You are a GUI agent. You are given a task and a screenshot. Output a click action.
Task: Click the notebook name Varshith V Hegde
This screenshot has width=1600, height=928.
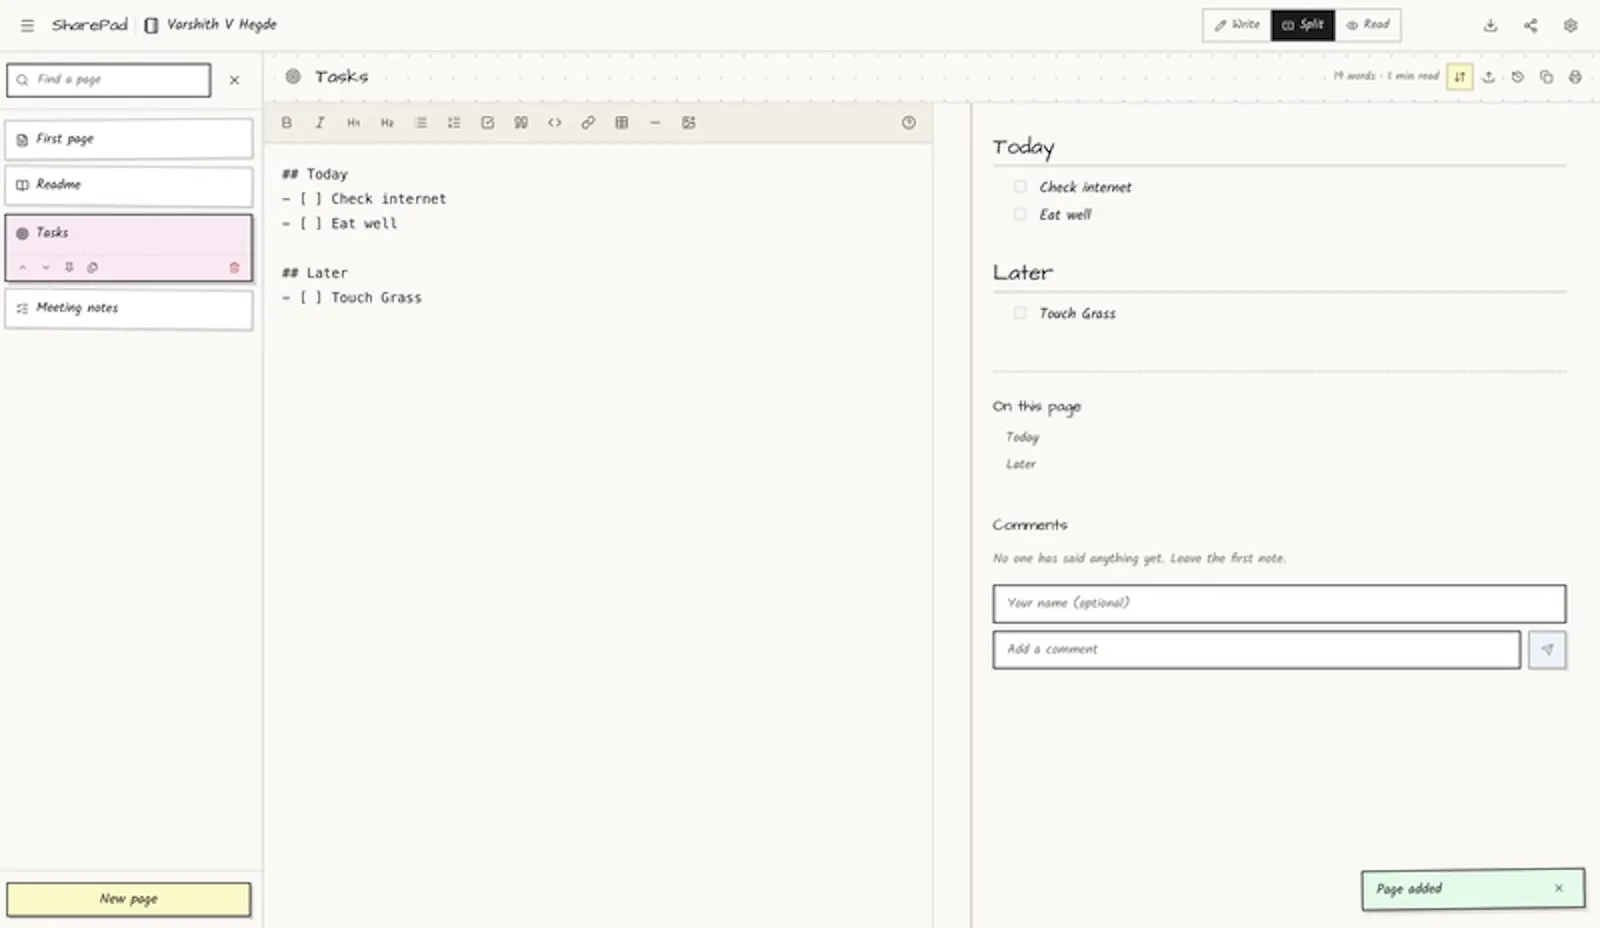tap(221, 25)
